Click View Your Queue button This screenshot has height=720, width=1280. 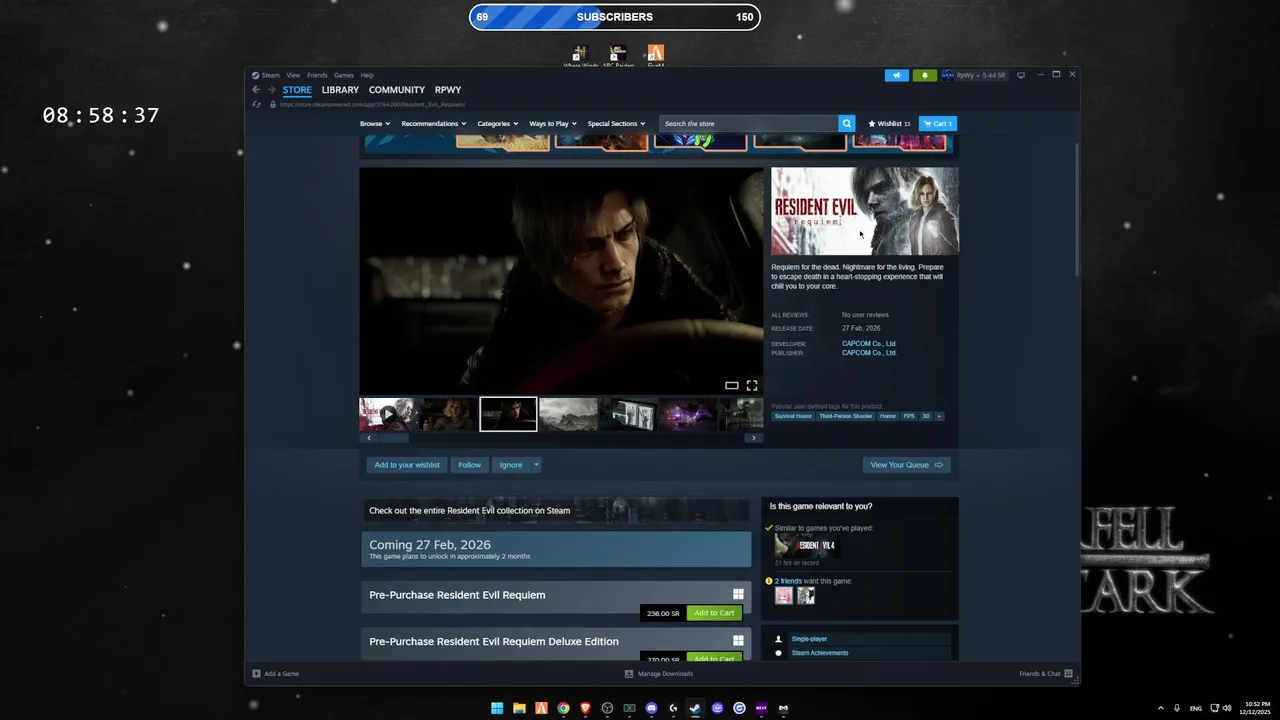907,465
